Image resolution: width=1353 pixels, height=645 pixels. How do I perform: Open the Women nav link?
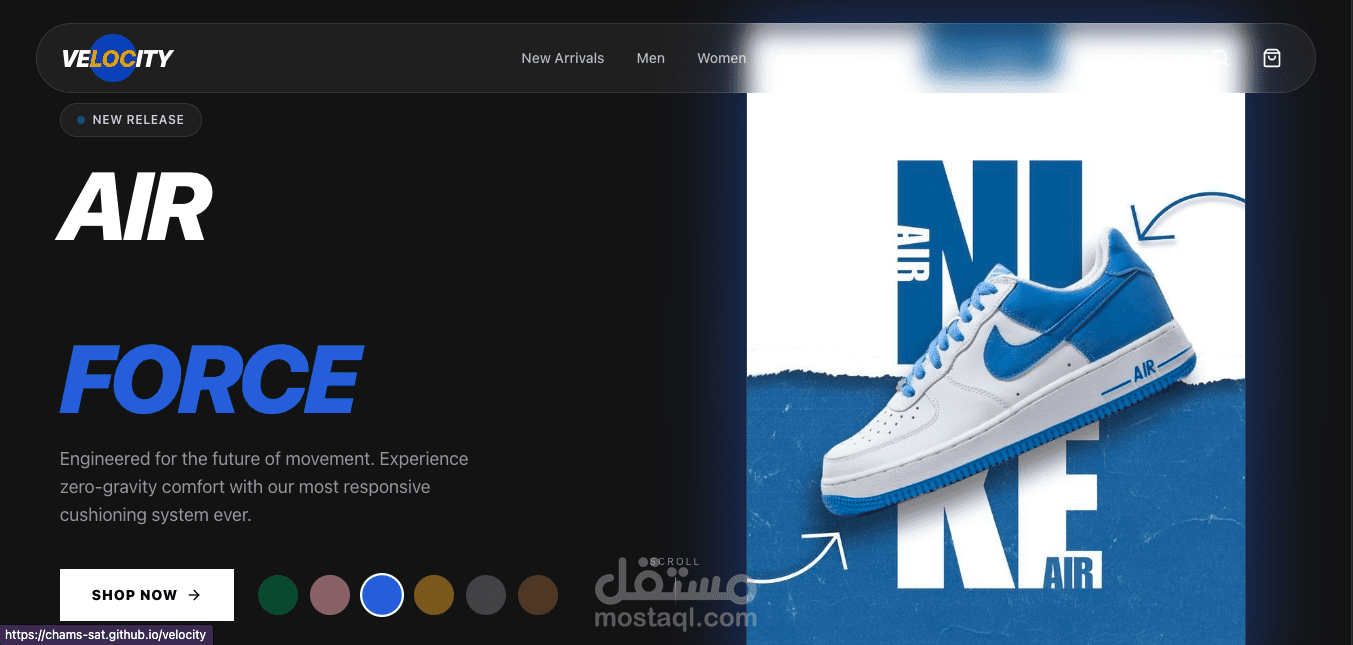721,58
